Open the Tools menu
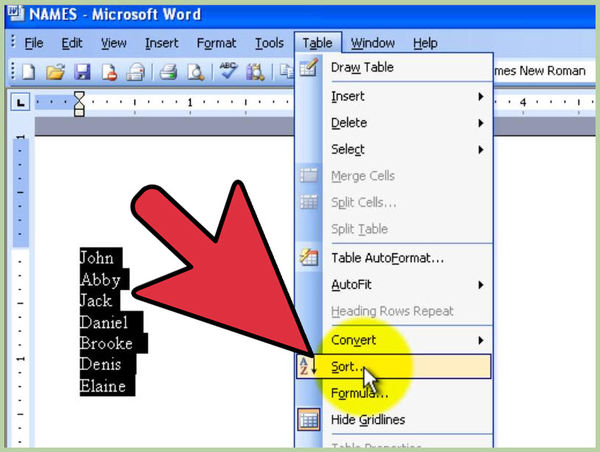This screenshot has height=452, width=600. (x=269, y=43)
